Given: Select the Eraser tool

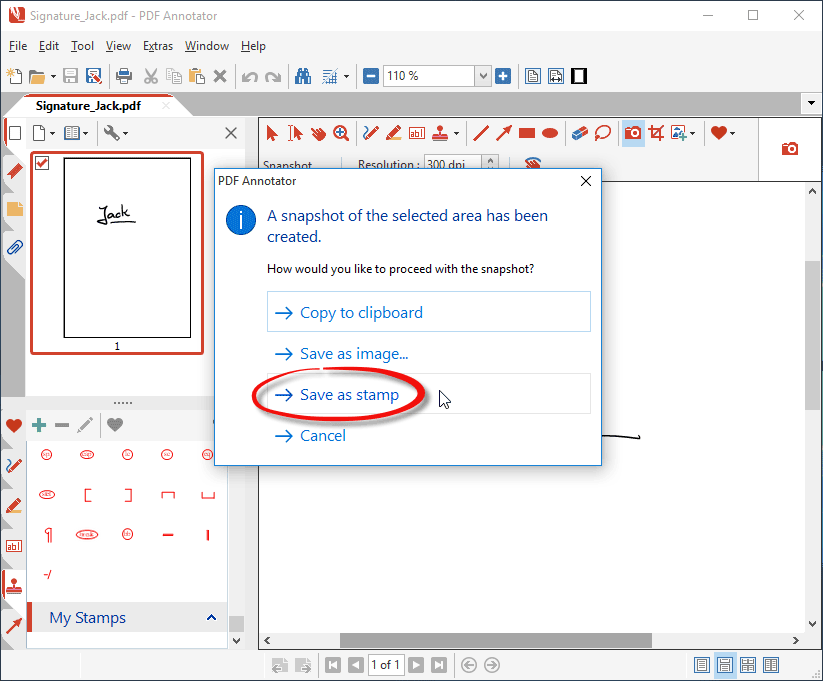Looking at the screenshot, I should 577,132.
